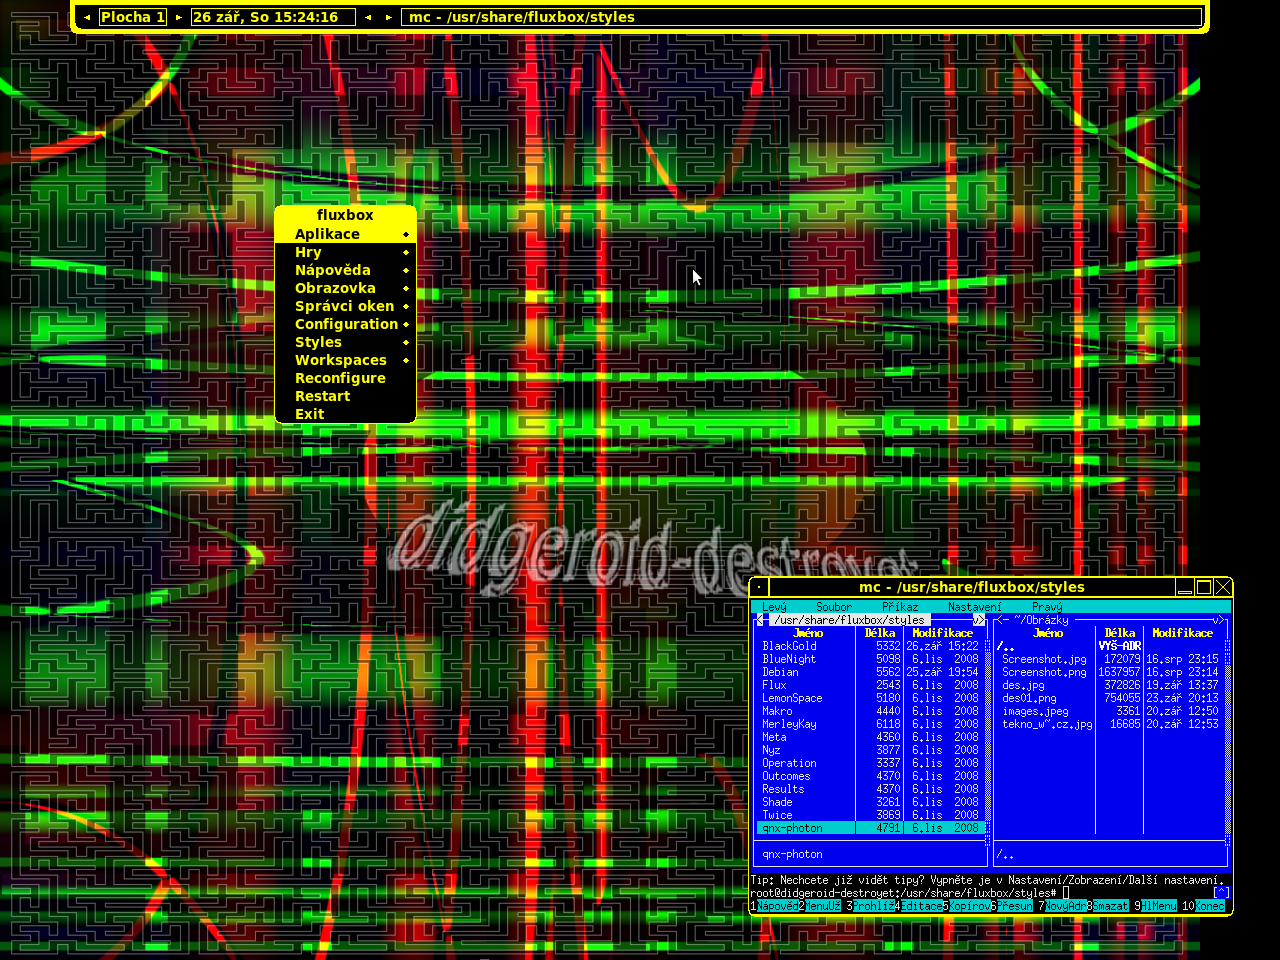Click 8 Smazat function key button

(x=1110, y=906)
